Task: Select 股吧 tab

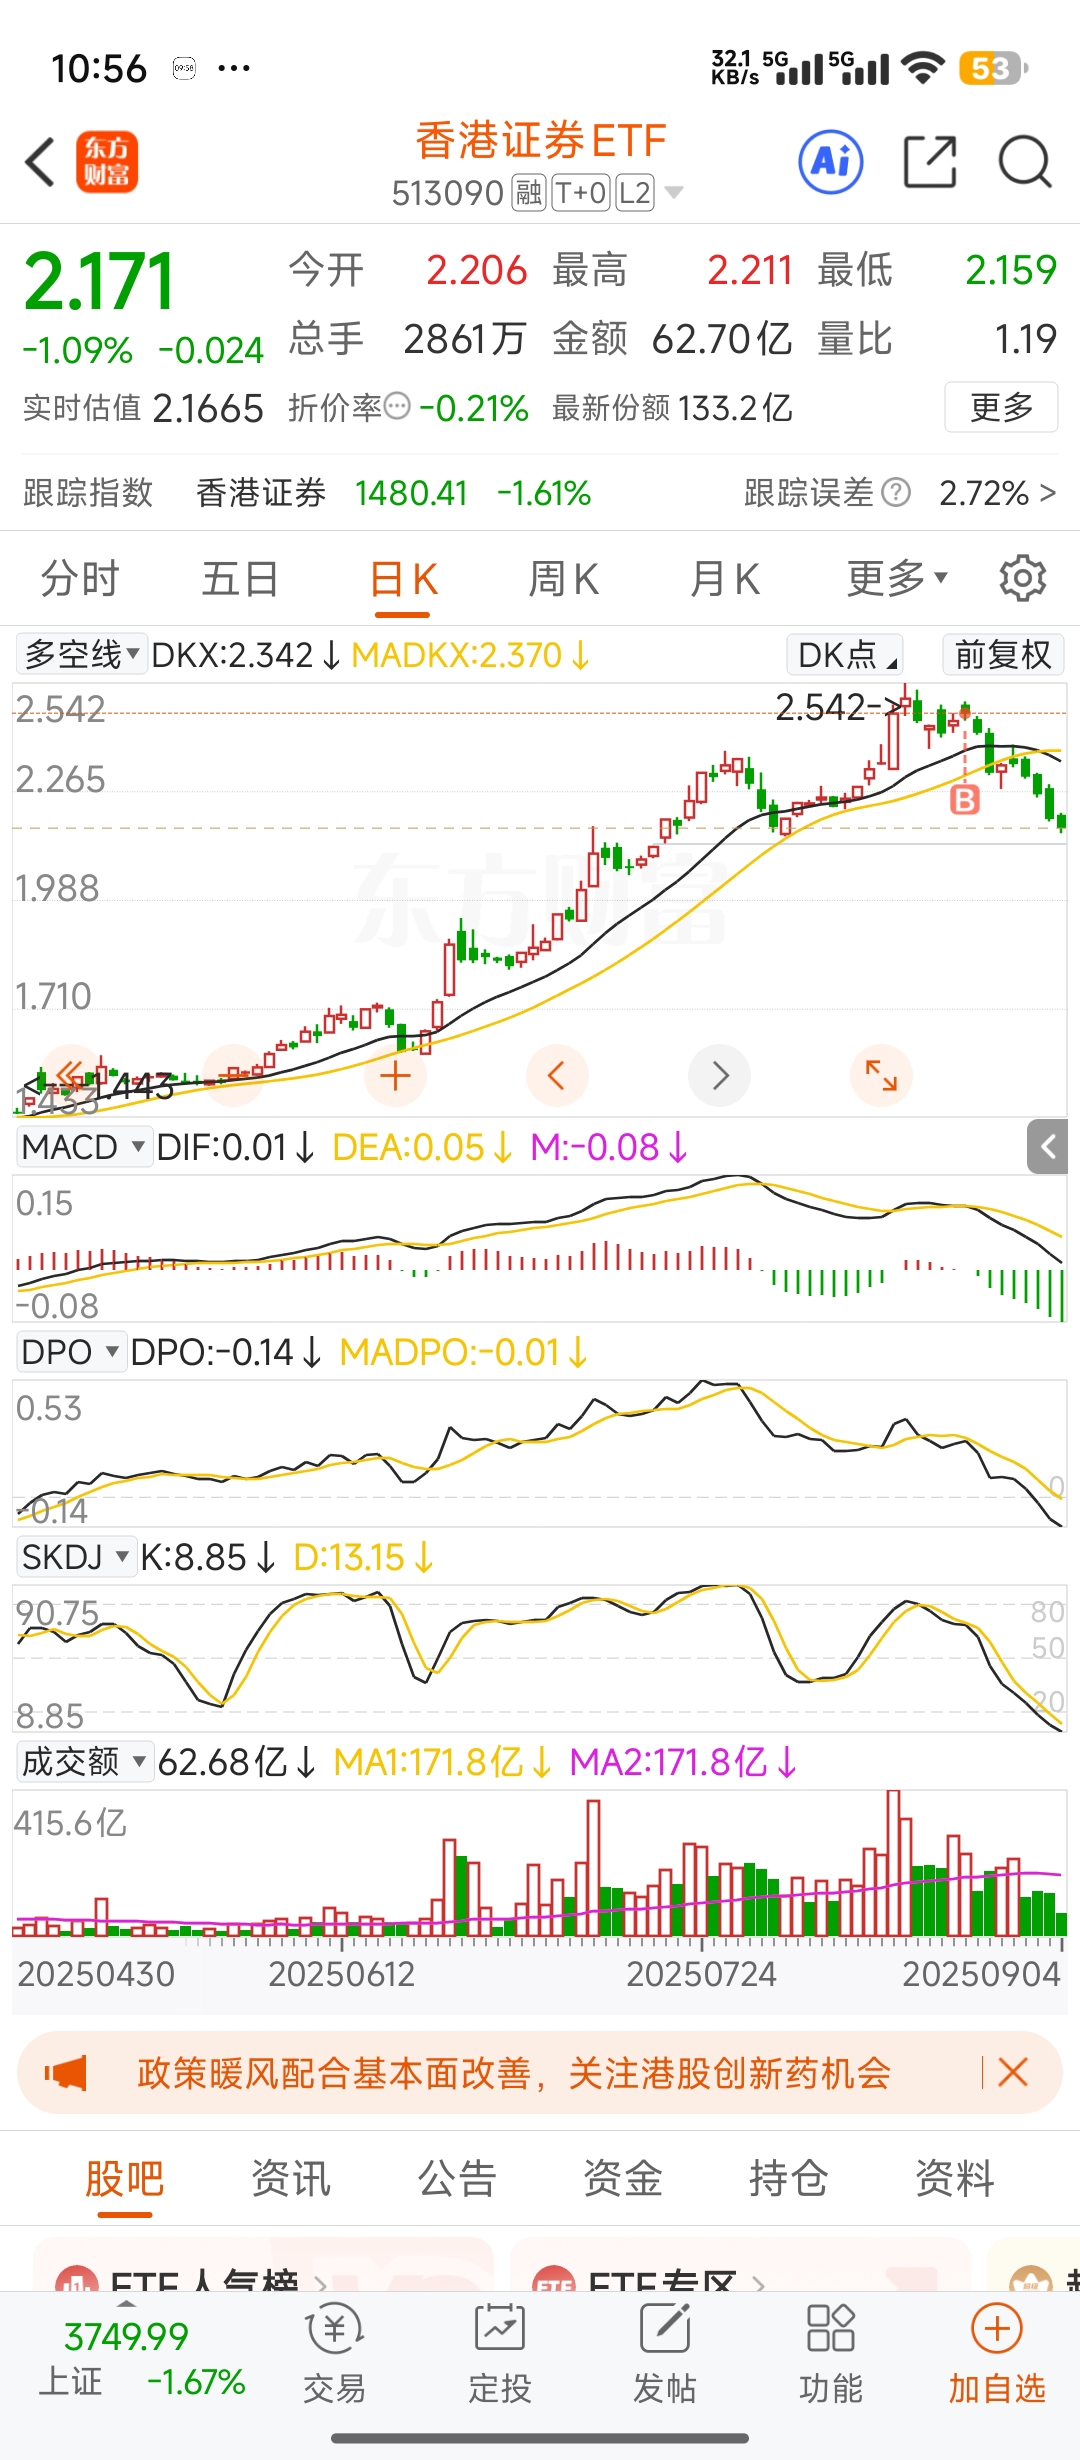Action: (125, 2178)
